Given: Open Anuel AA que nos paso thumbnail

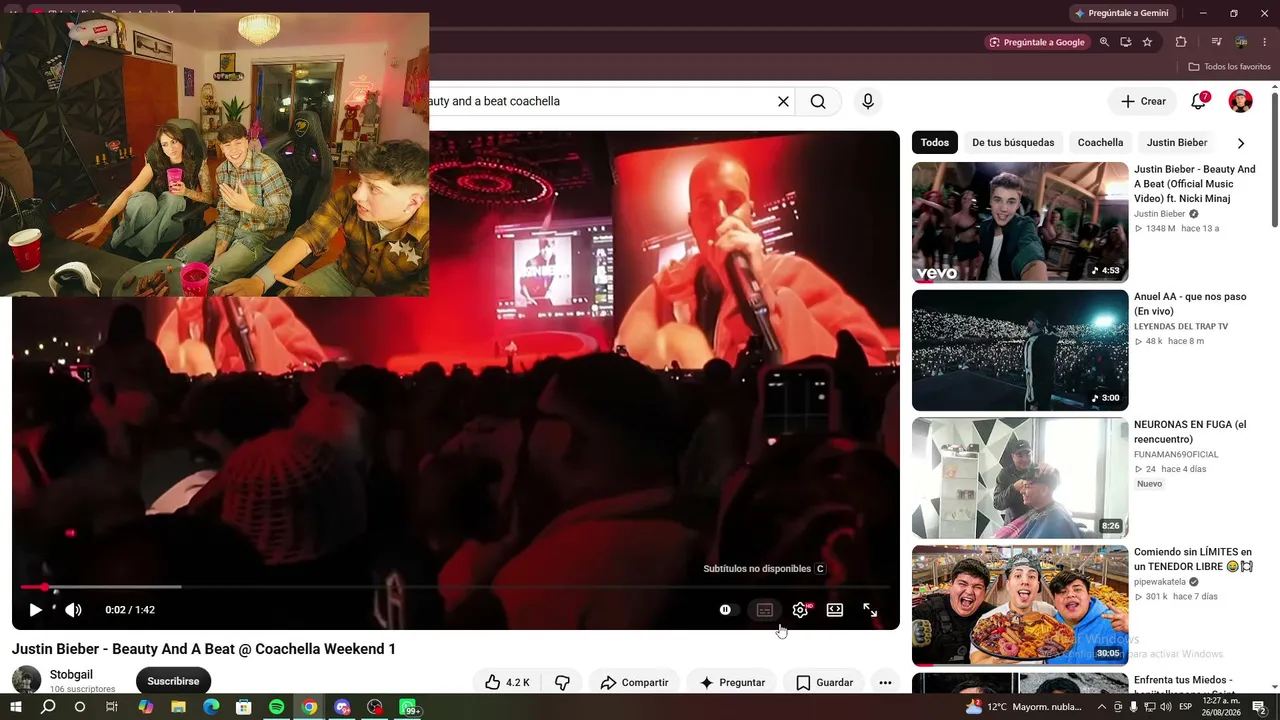Looking at the screenshot, I should pos(1020,350).
